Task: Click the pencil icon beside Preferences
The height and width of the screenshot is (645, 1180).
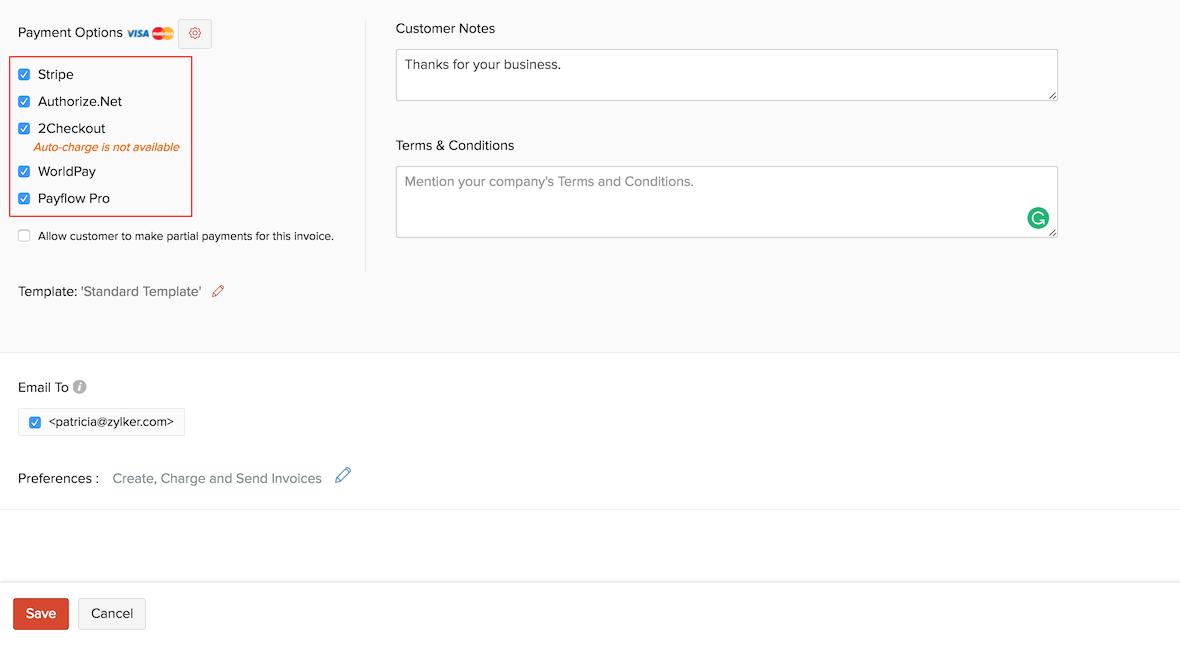Action: coord(343,477)
